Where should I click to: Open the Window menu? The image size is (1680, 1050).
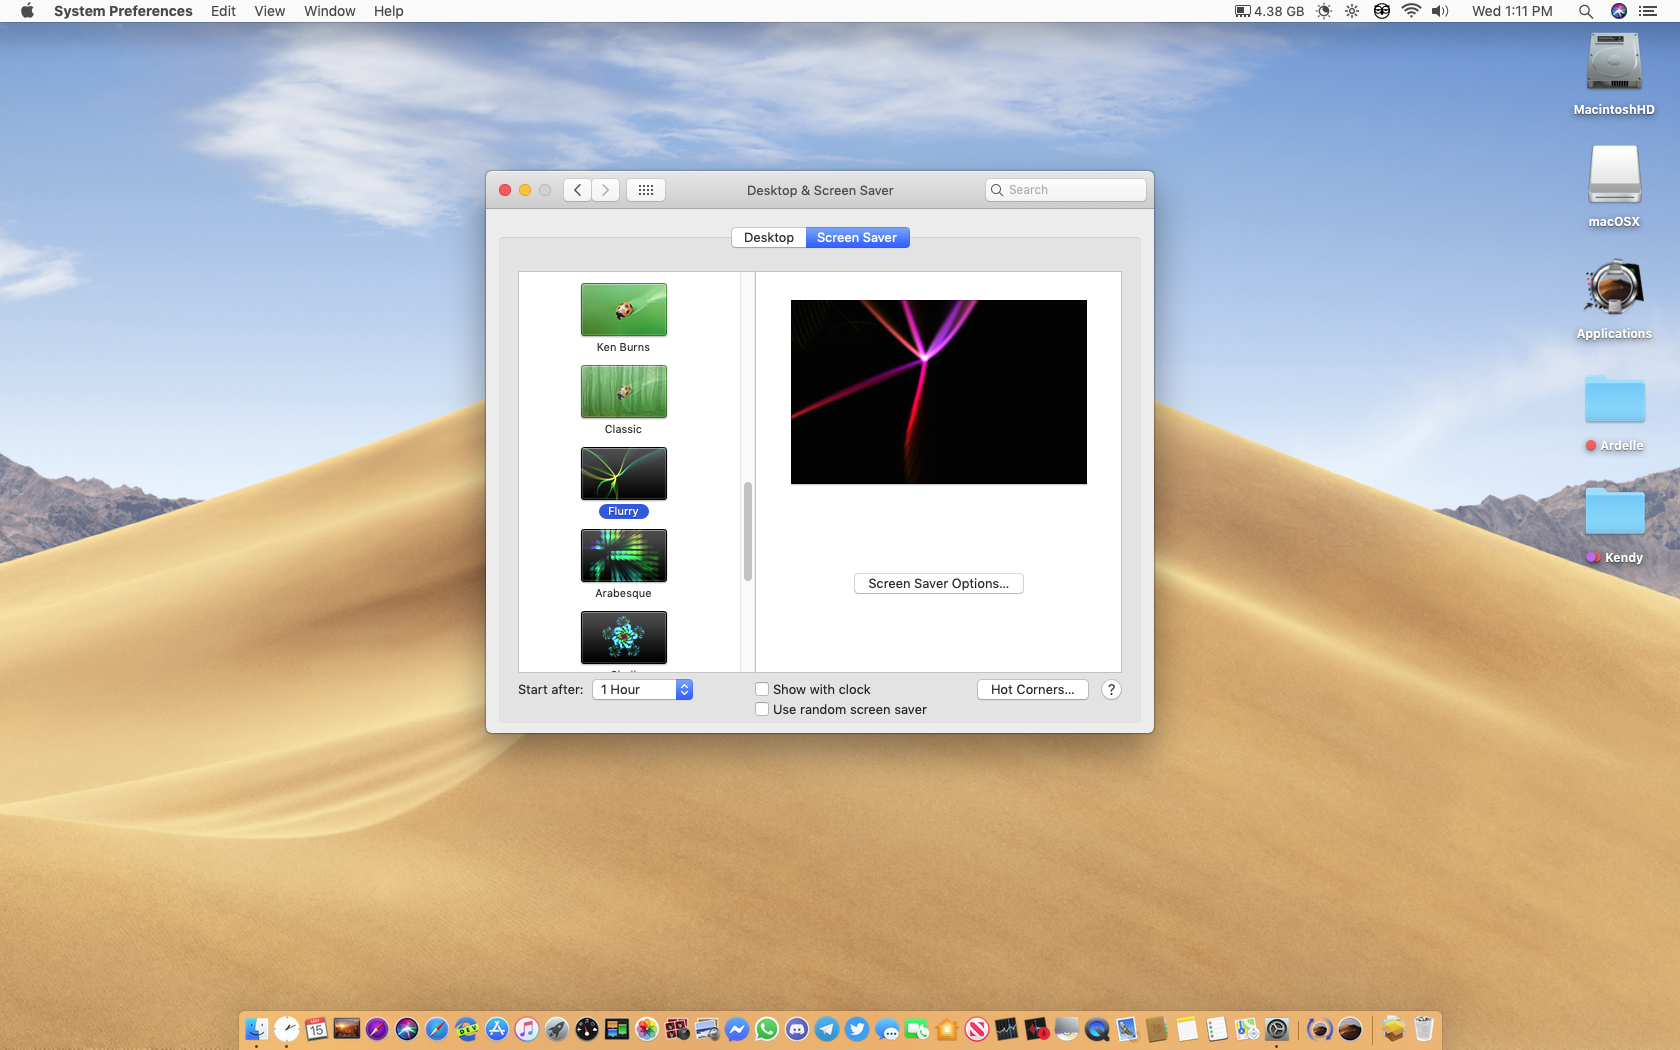[330, 11]
